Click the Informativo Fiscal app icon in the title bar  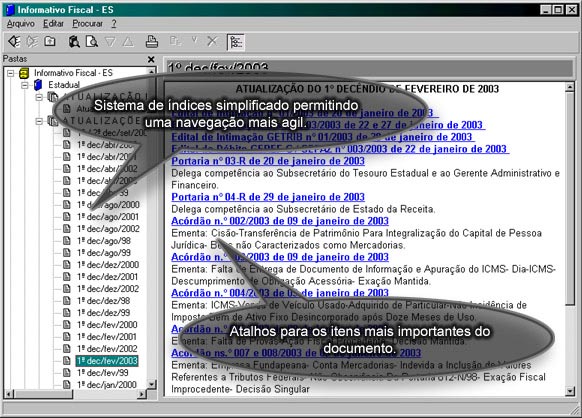point(11,10)
